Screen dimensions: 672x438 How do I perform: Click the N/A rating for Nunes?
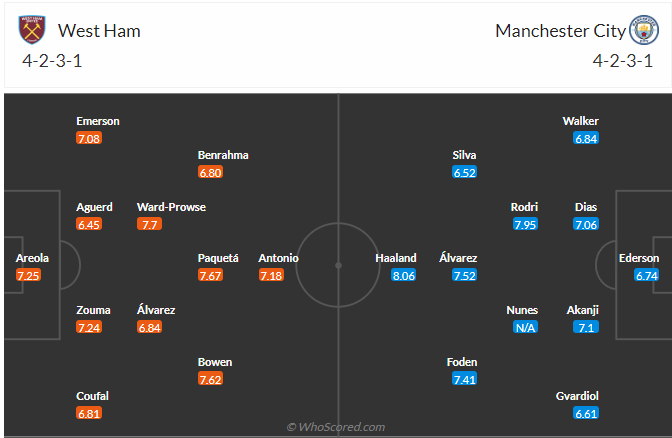click(x=525, y=327)
